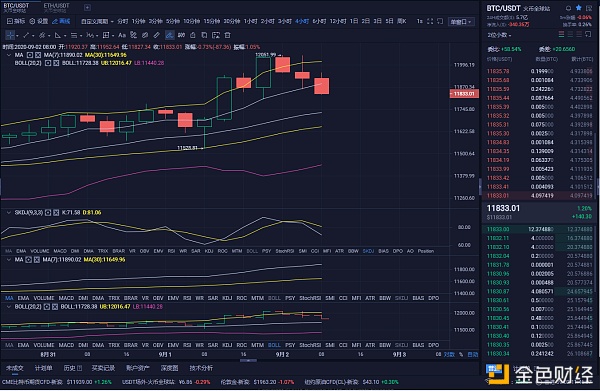The height and width of the screenshot is (391, 600).
Task: Click the blue star favorite icon
Action: click(x=579, y=8)
